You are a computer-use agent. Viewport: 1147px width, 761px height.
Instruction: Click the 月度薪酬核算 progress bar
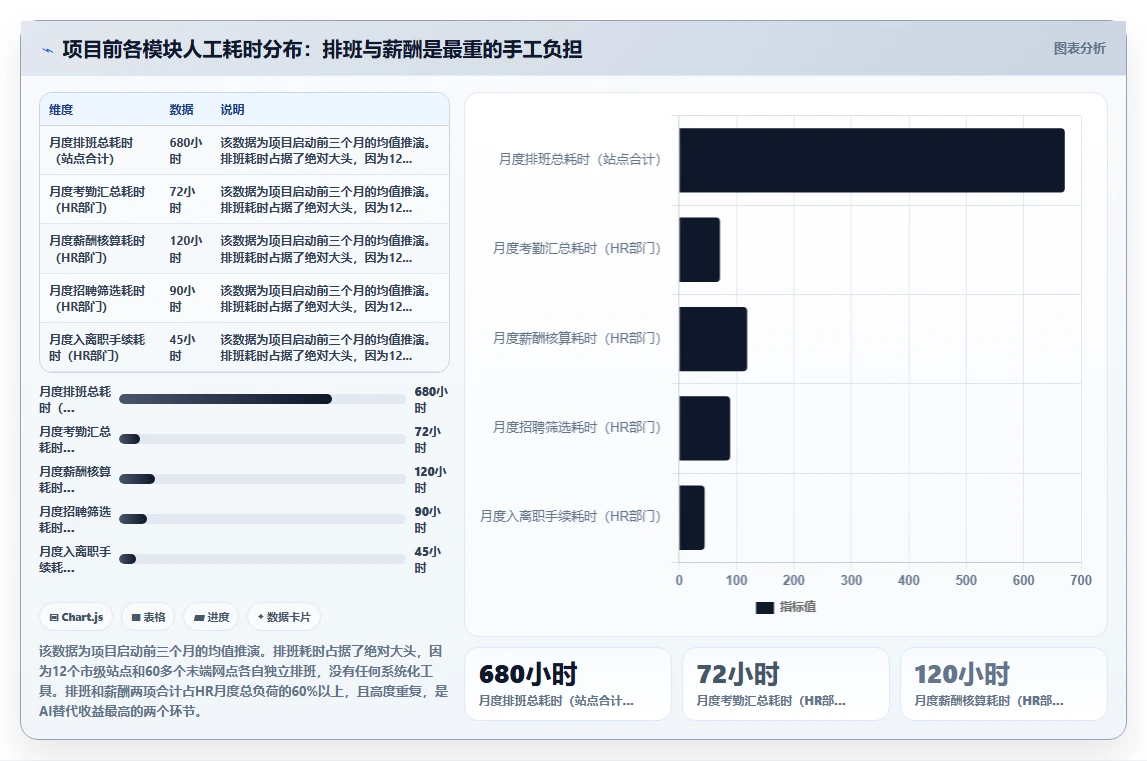point(262,479)
